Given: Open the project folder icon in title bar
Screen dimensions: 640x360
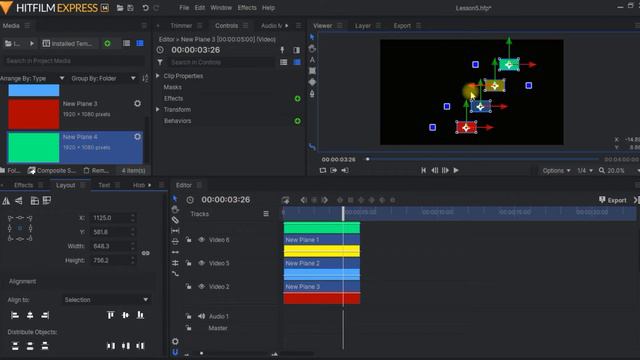Looking at the screenshot, I should pos(120,8).
